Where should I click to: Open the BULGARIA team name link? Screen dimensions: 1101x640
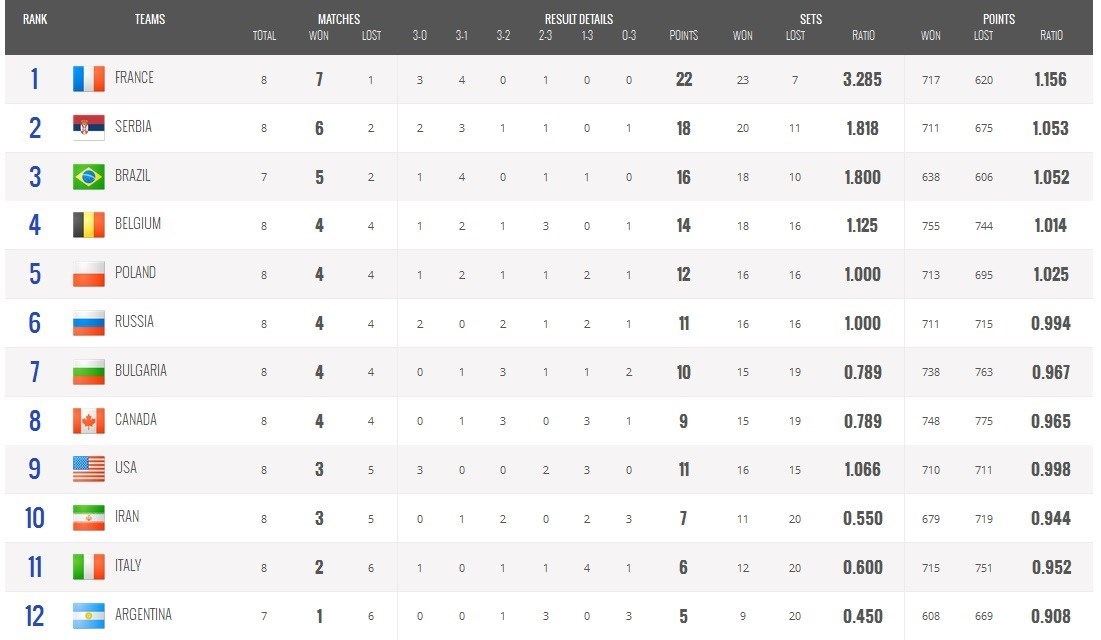coord(141,371)
